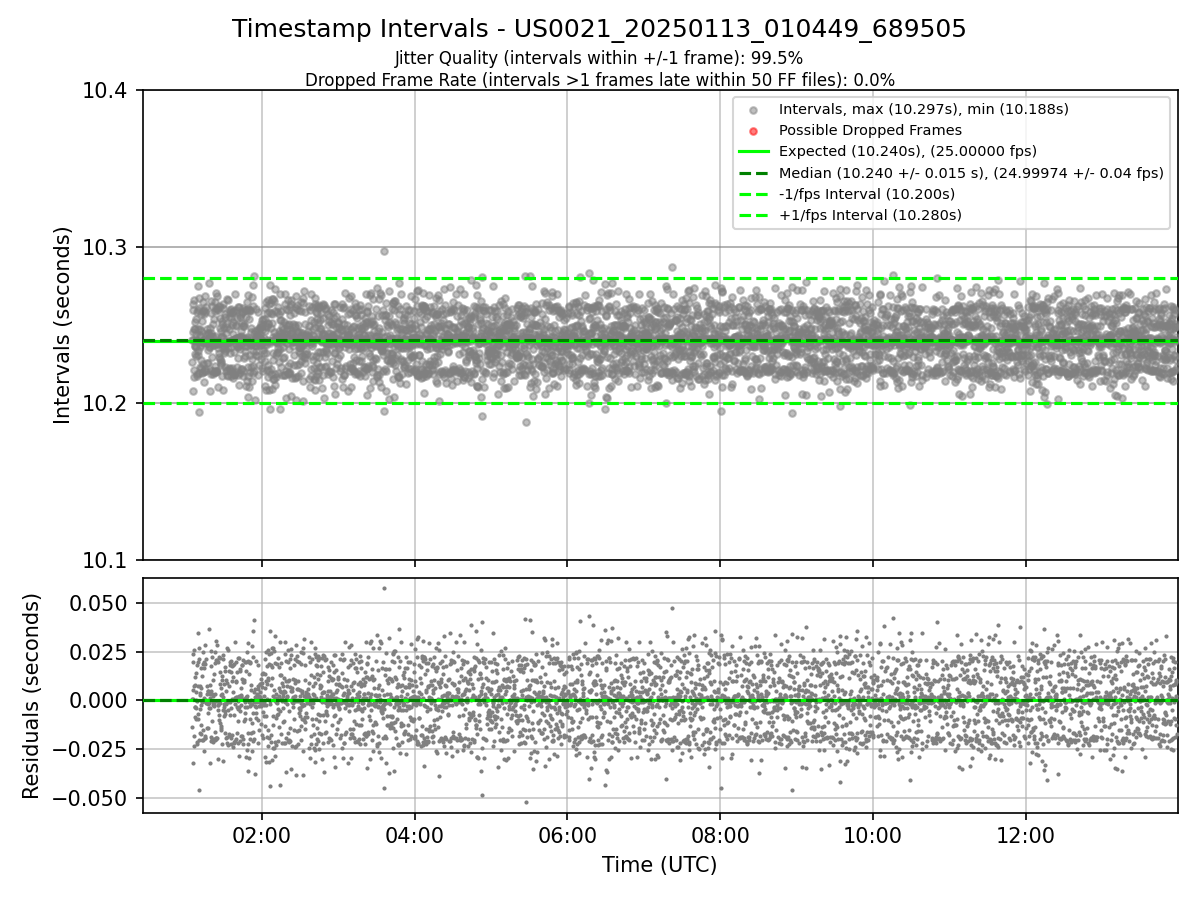This screenshot has height=900, width=1200.
Task: Click the dark green dashed line sample for Median
Action: [753, 173]
